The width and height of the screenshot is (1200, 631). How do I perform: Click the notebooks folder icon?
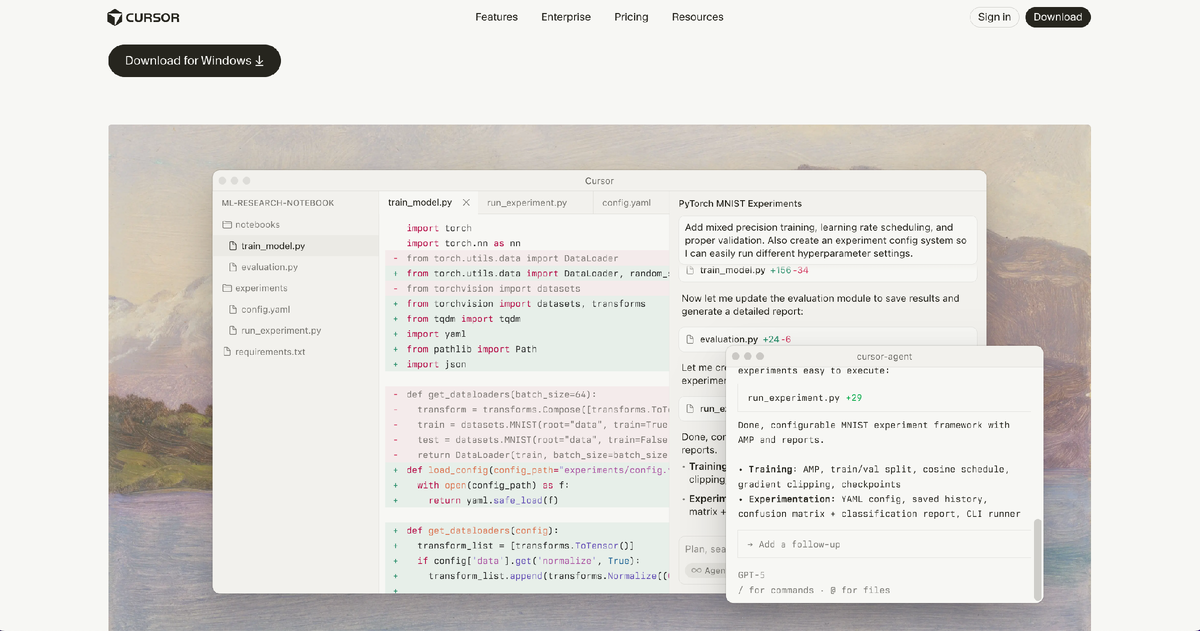[x=227, y=225]
